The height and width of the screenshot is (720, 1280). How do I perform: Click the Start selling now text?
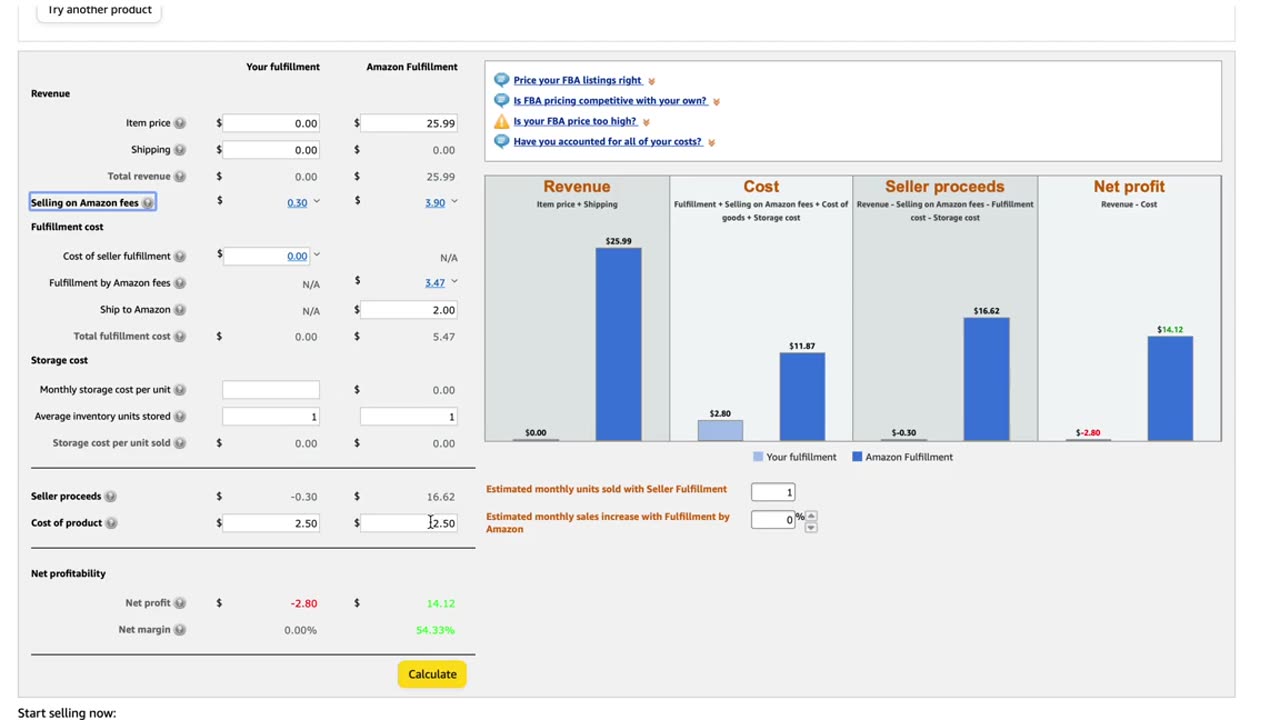[x=67, y=713]
